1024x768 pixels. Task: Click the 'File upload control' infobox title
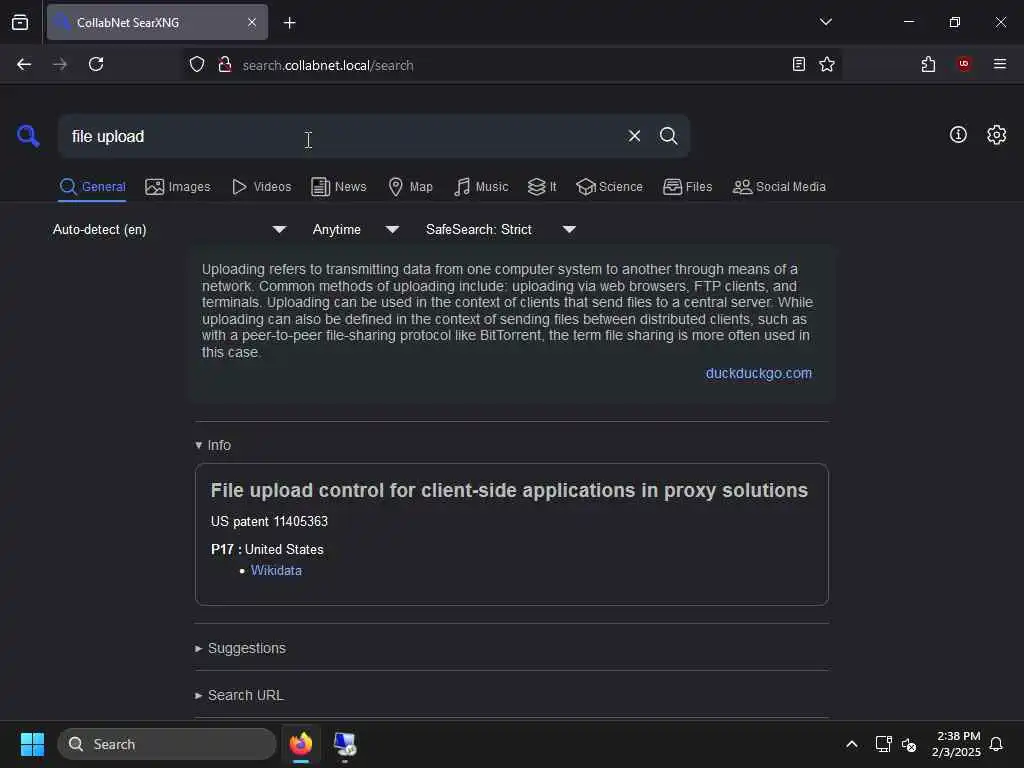pos(509,490)
